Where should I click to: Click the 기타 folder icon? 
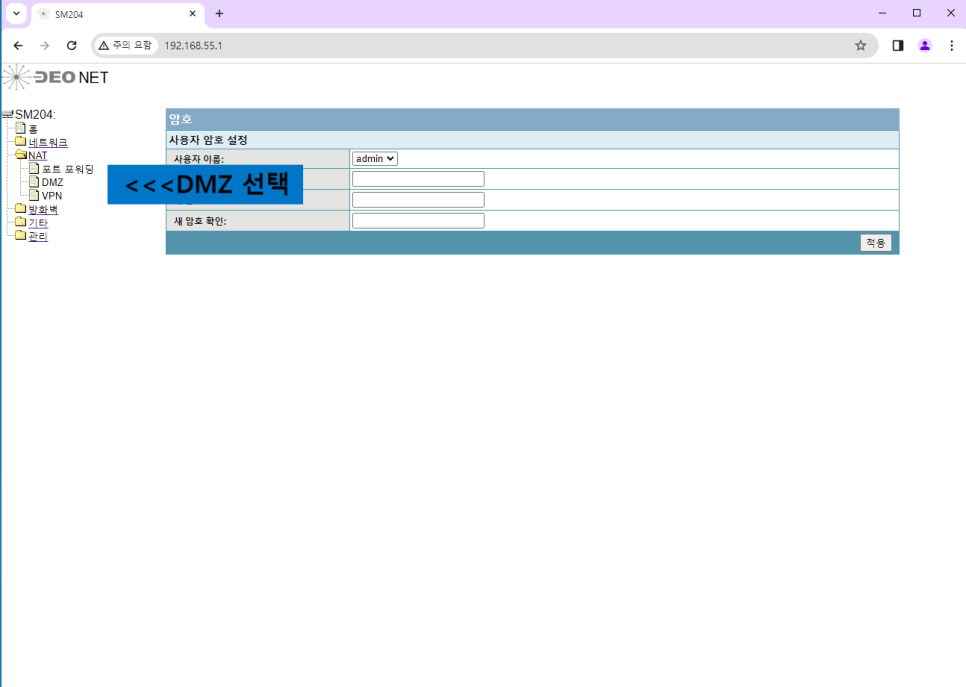[20, 222]
